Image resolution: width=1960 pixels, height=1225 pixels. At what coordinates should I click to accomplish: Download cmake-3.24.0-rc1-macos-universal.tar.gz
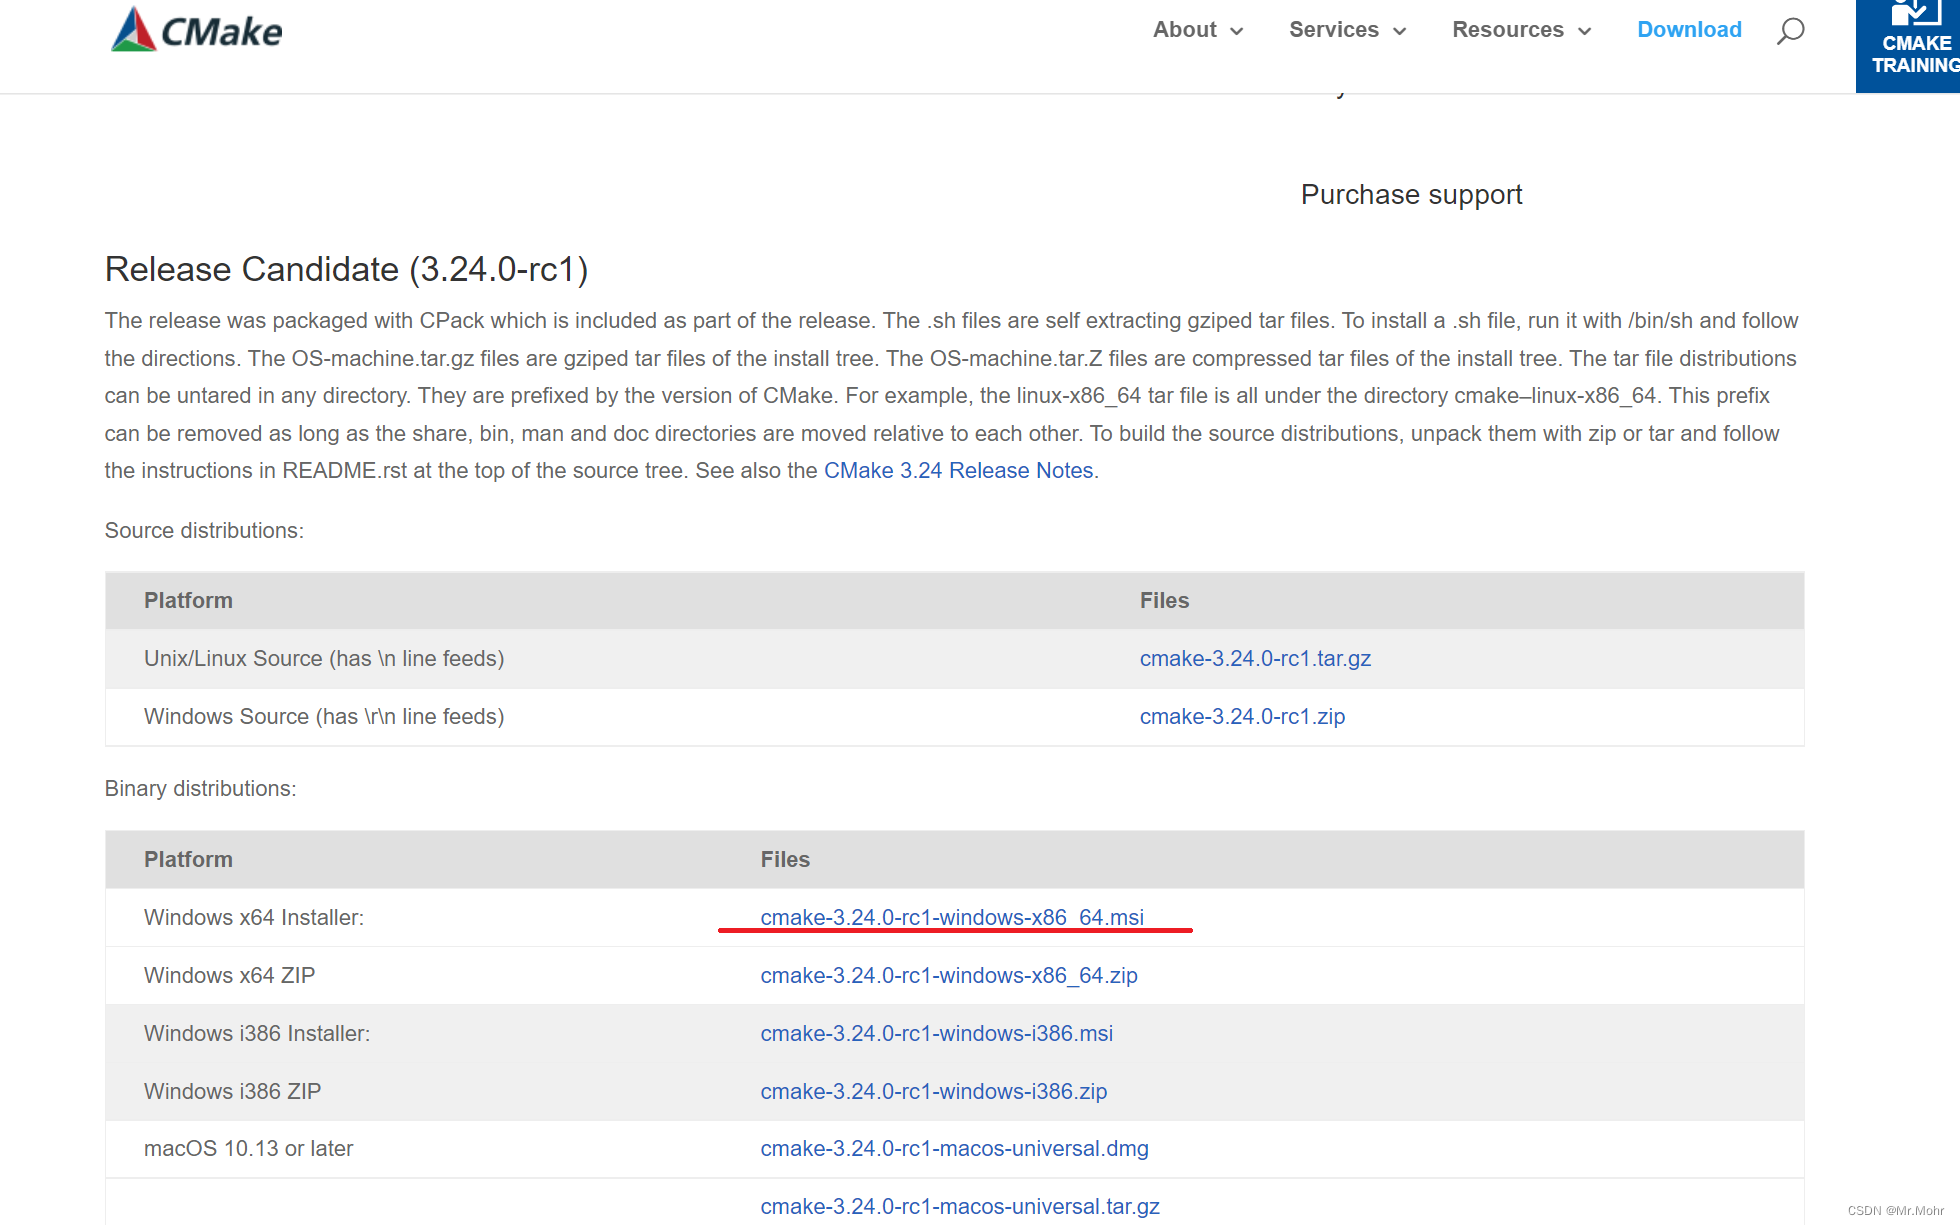(961, 1206)
